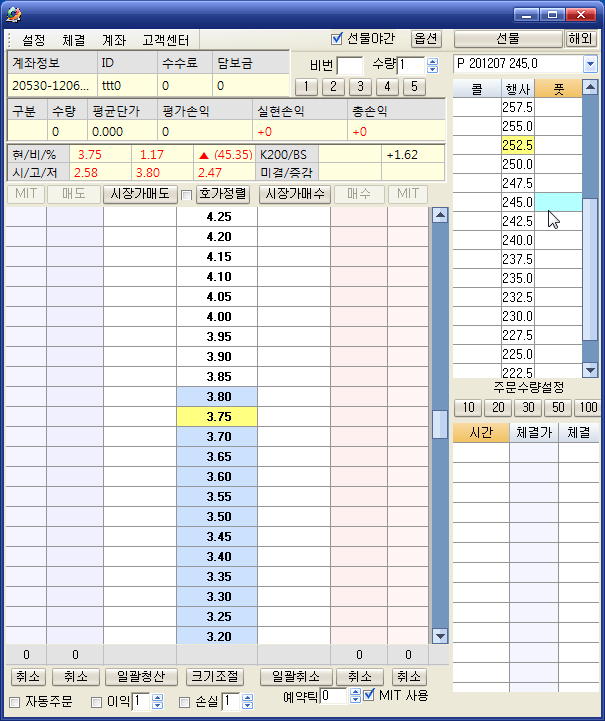Click the 시장가매수 button

pos(295,194)
